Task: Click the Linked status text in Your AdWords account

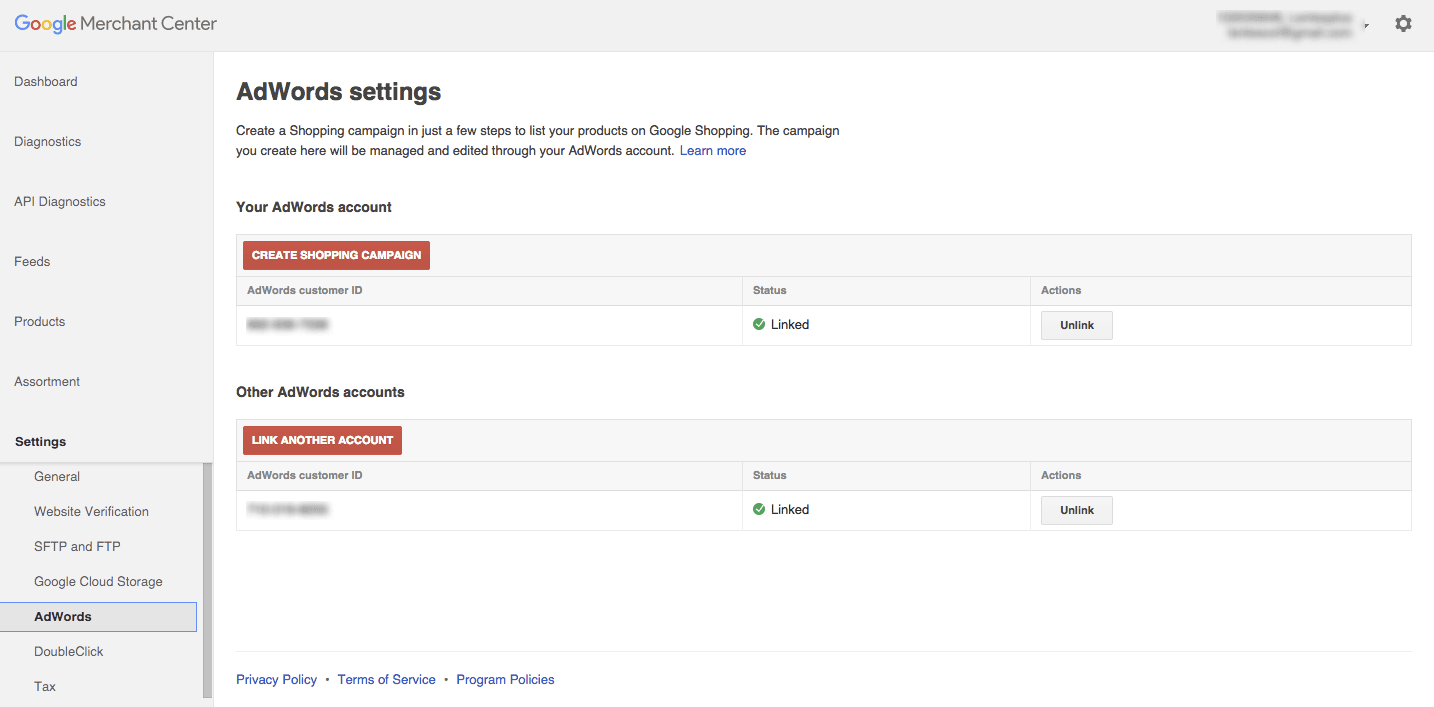Action: coord(790,324)
